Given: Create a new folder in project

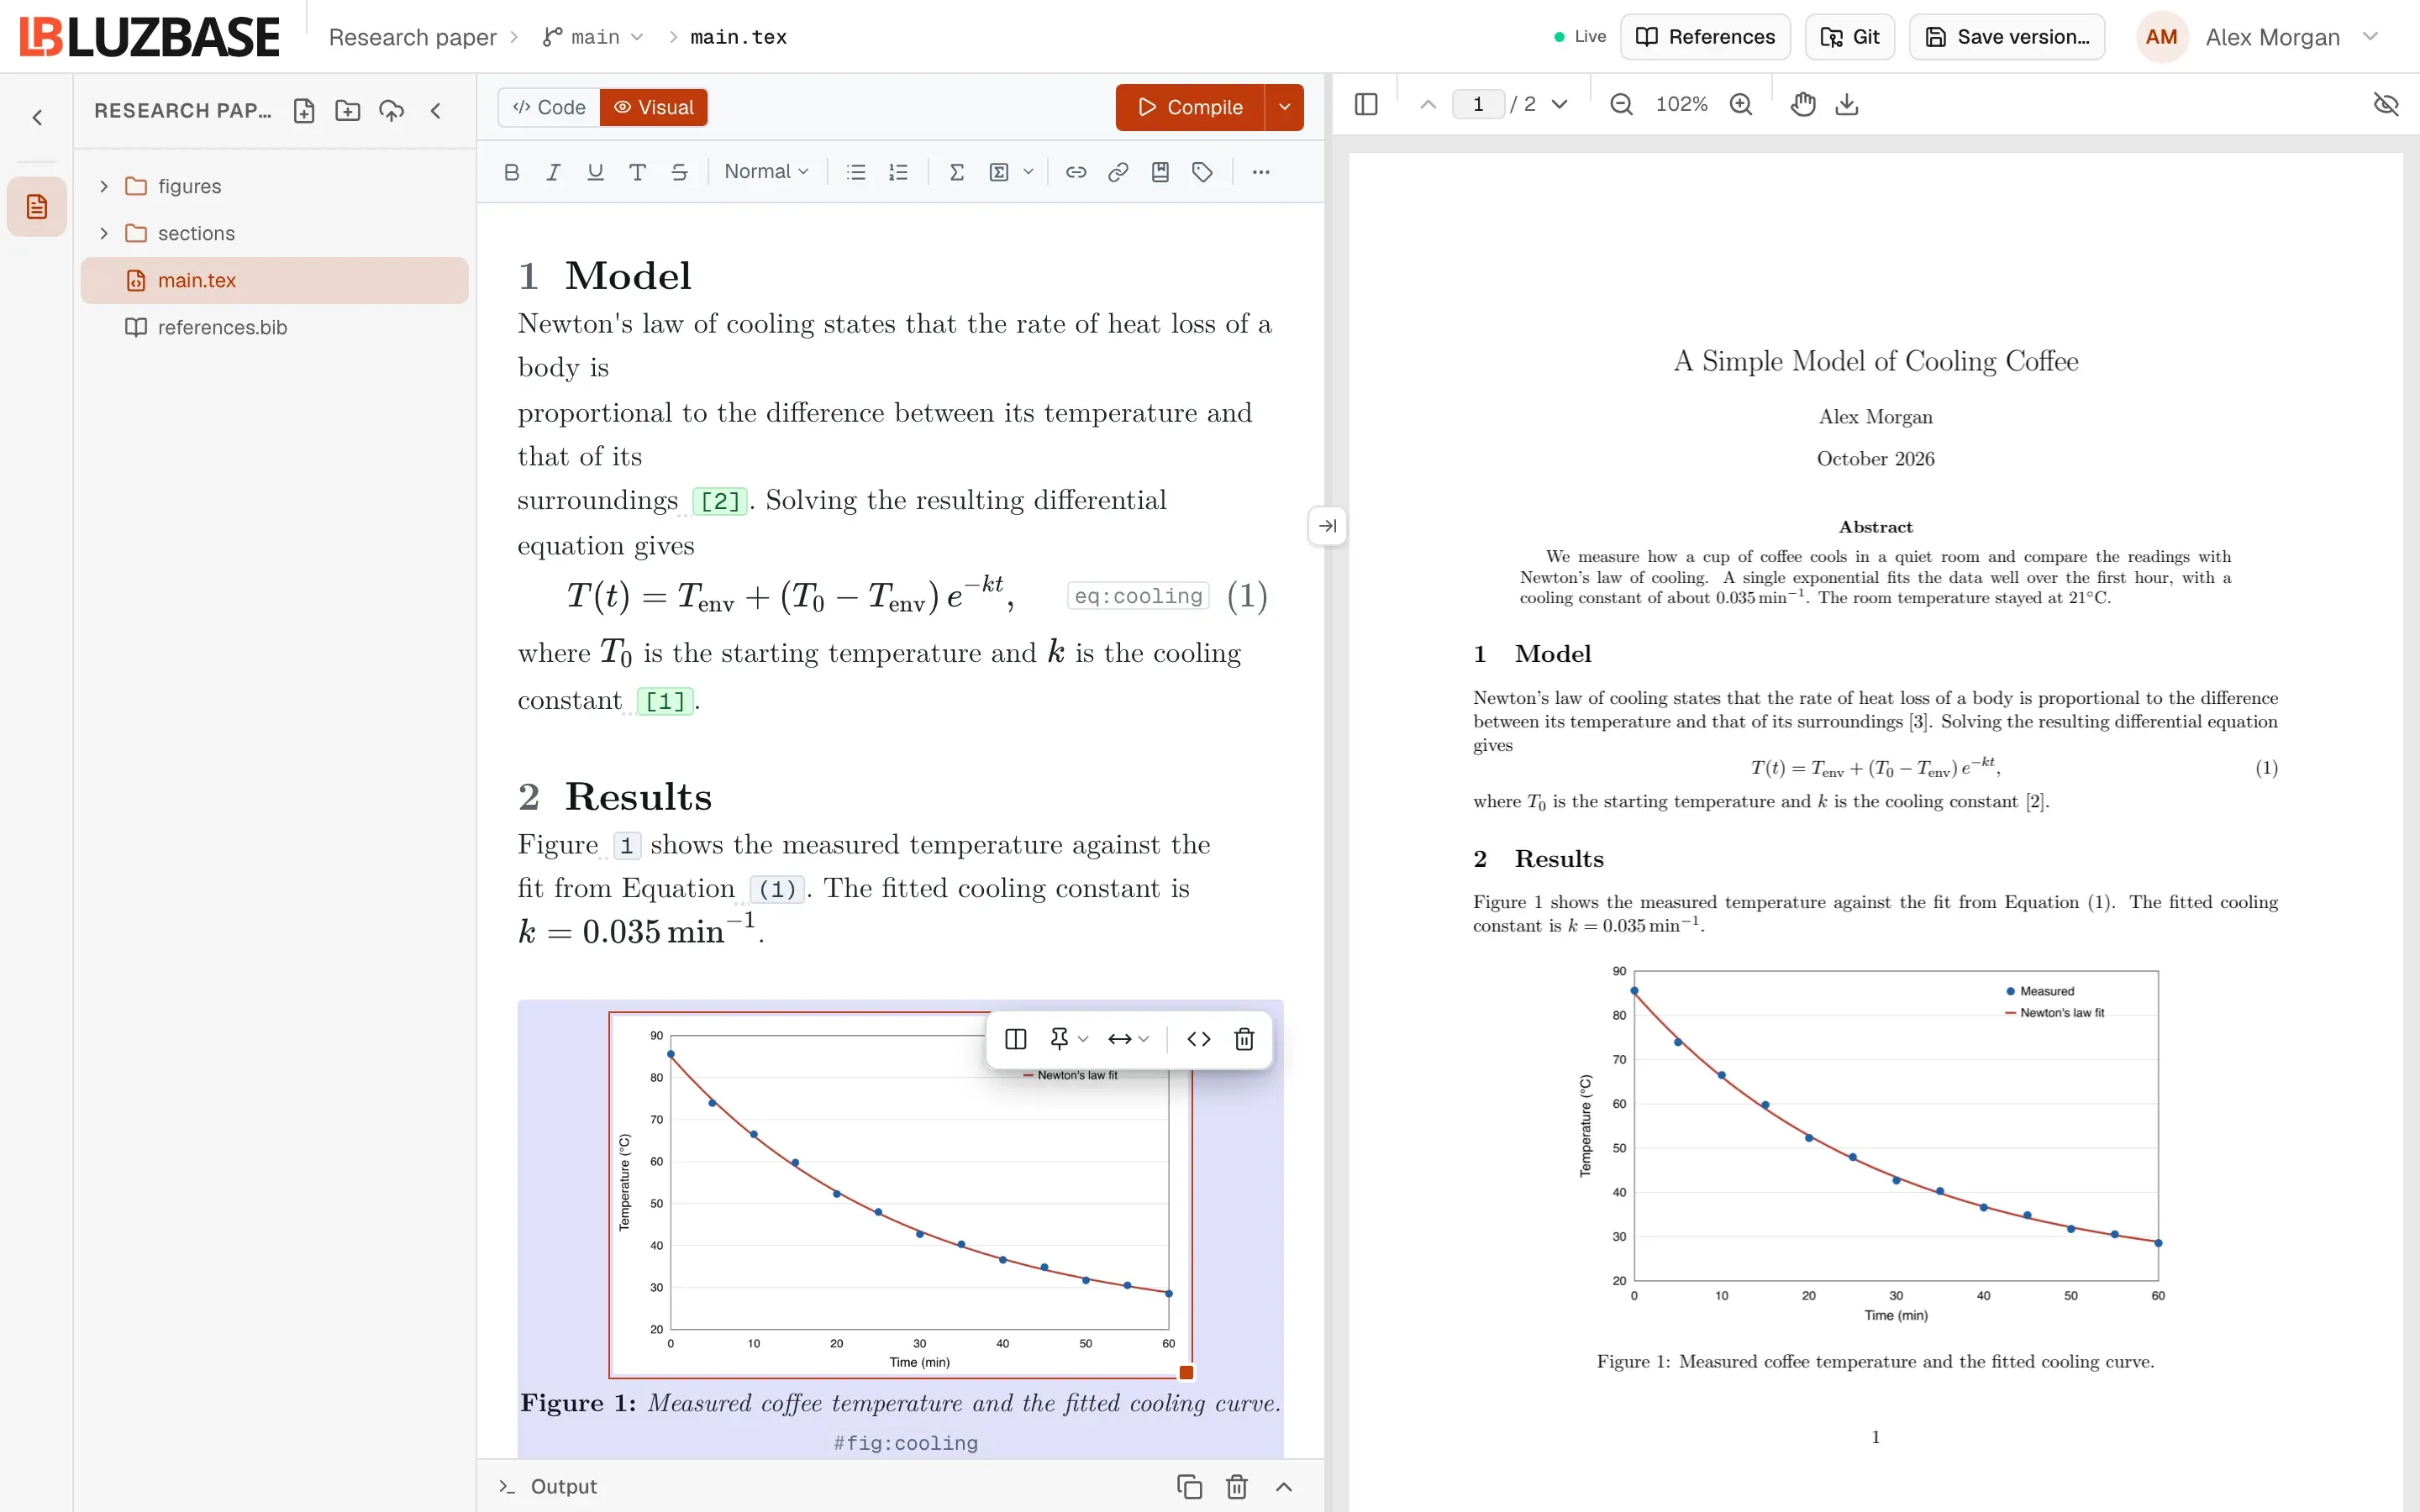Looking at the screenshot, I should [348, 111].
